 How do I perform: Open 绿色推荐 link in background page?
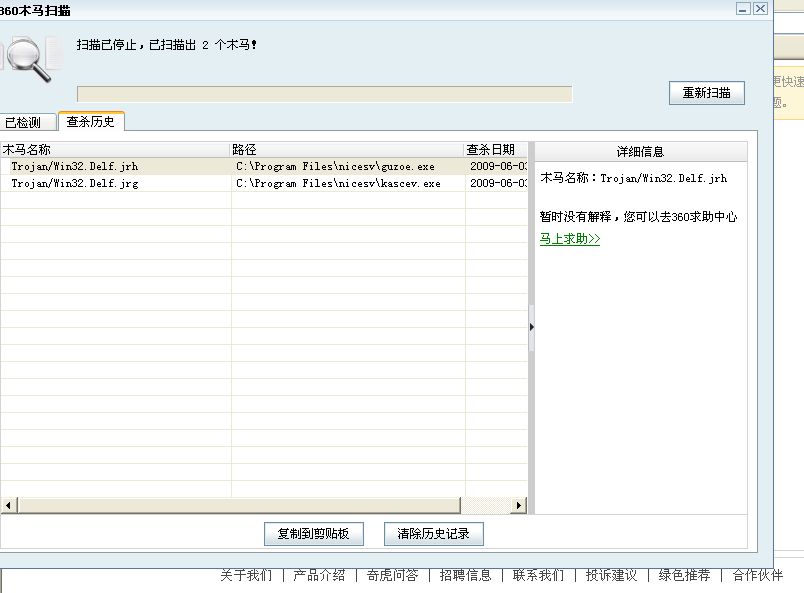click(x=685, y=575)
